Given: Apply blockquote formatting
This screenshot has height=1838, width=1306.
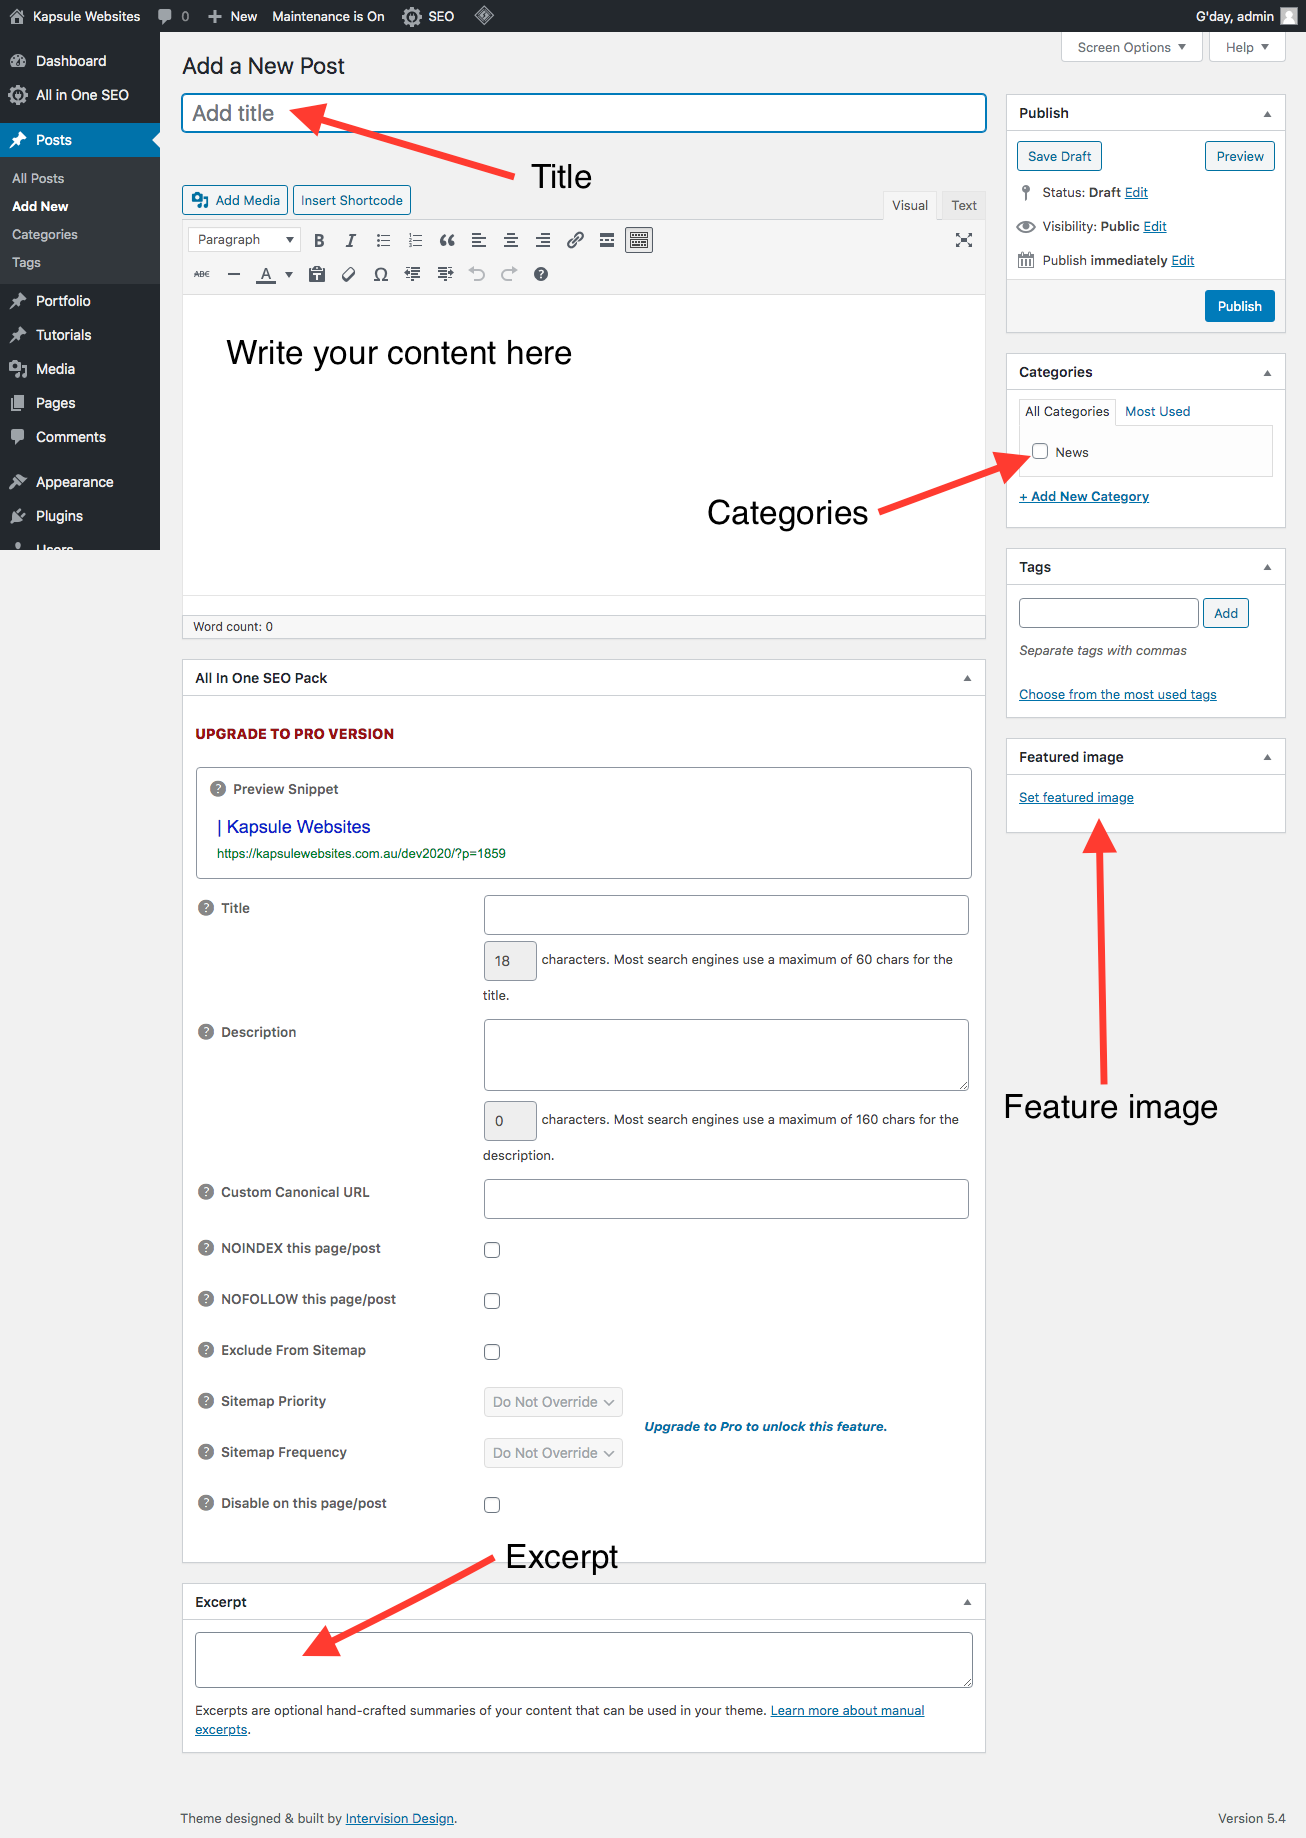Looking at the screenshot, I should 446,240.
